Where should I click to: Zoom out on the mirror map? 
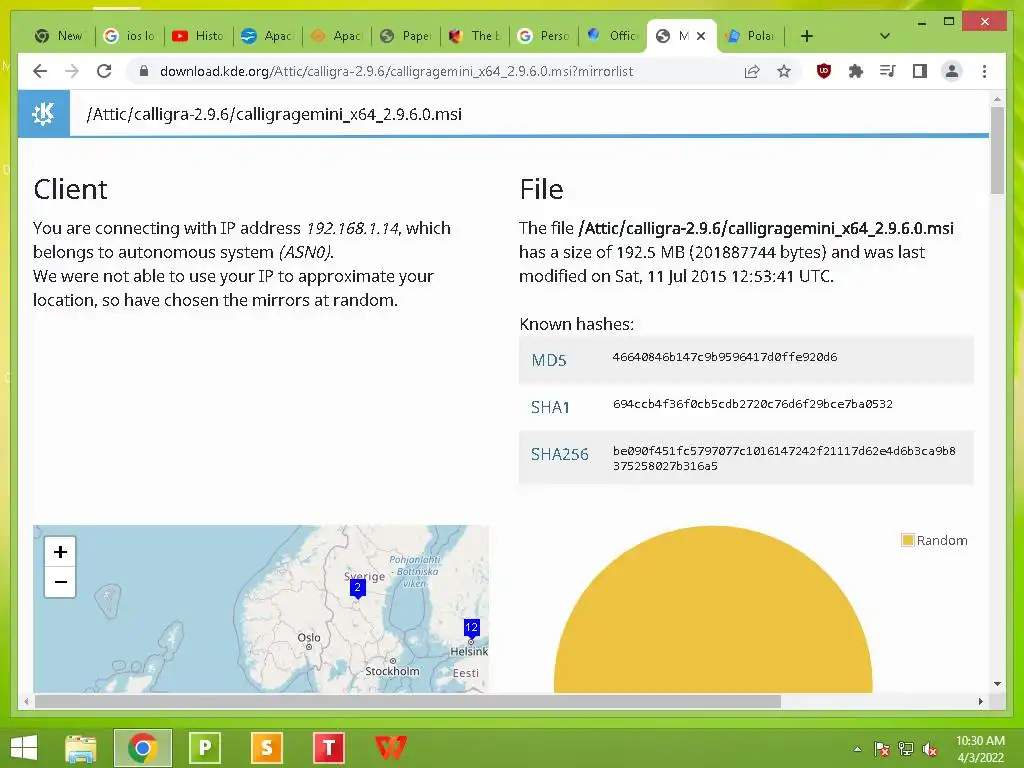(60, 582)
